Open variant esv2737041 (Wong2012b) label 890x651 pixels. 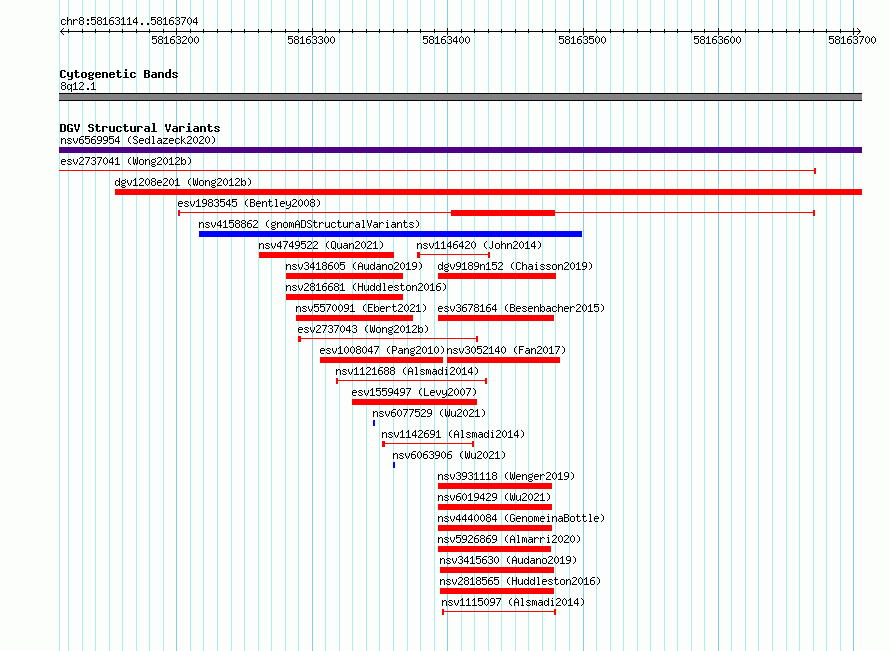pyautogui.click(x=126, y=161)
